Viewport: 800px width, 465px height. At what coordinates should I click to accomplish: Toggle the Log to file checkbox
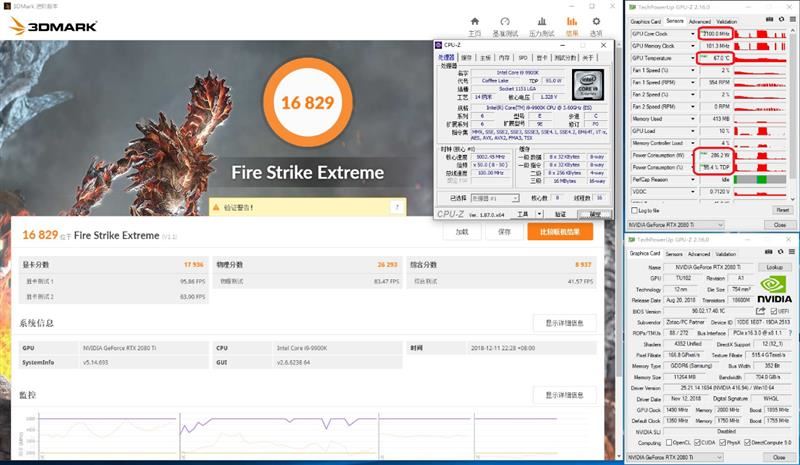point(635,210)
